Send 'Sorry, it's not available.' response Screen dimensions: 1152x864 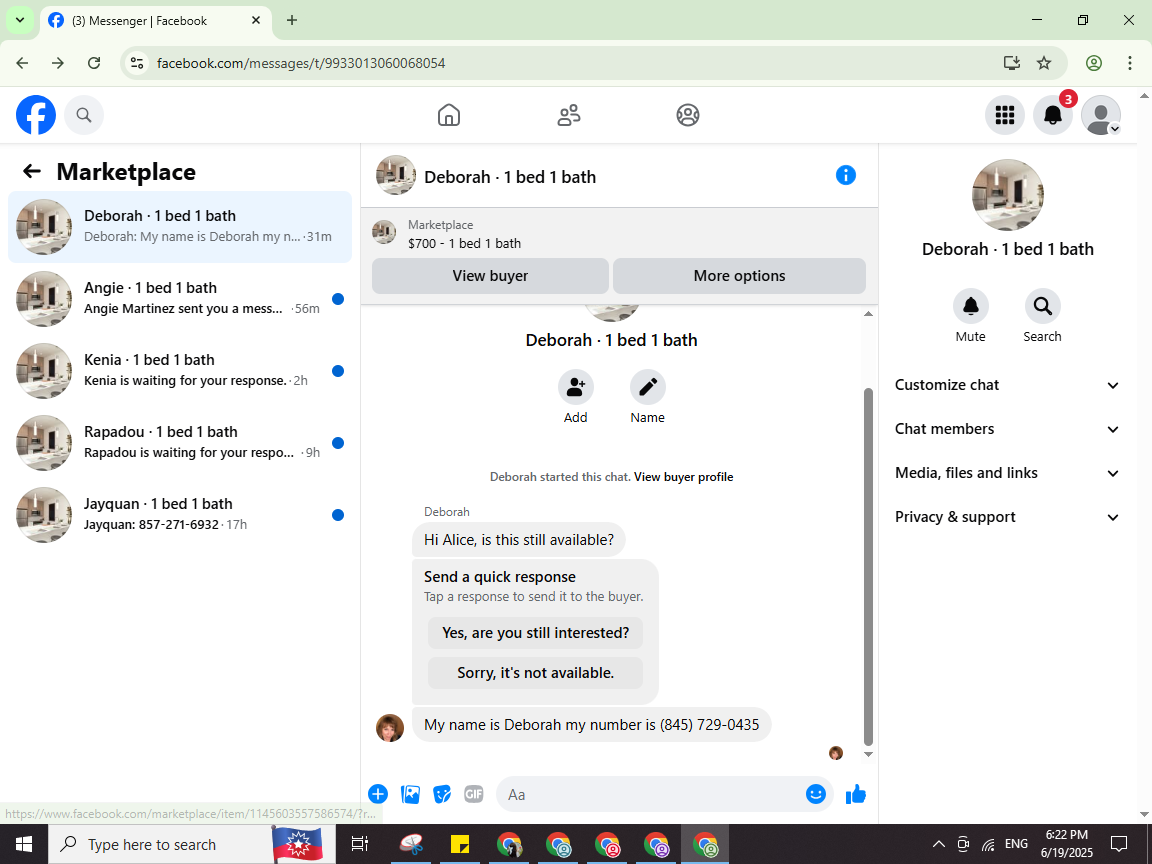[x=536, y=673]
